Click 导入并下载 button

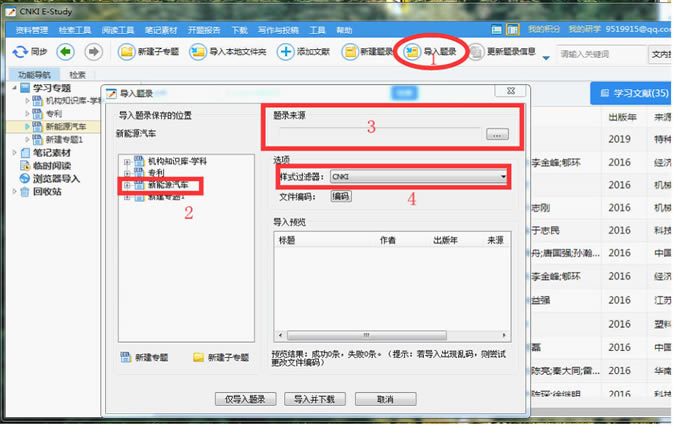click(x=315, y=399)
